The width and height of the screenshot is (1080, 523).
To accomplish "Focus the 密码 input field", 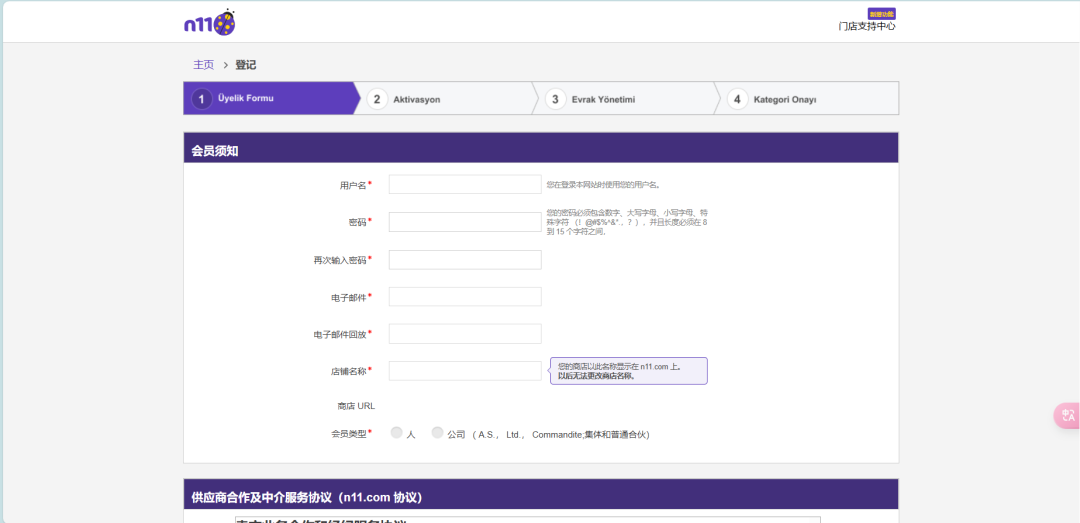I will tap(465, 222).
